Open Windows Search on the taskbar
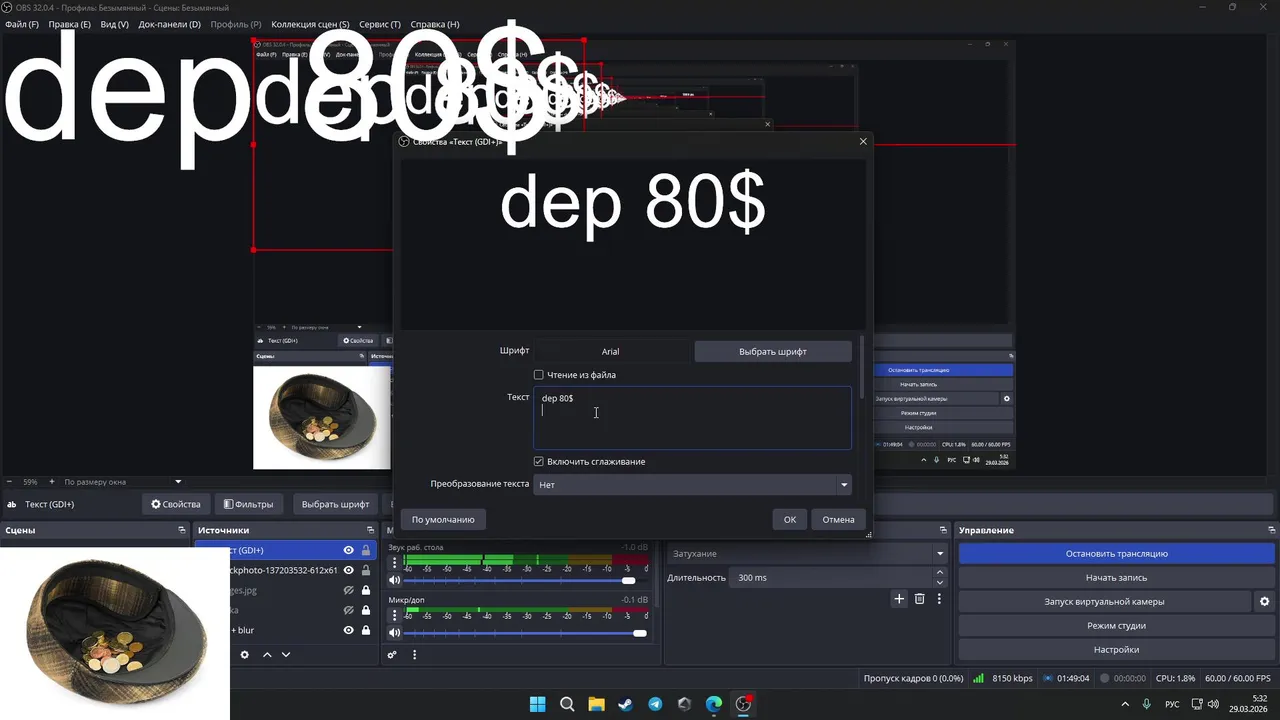The image size is (1280, 720). tap(567, 704)
